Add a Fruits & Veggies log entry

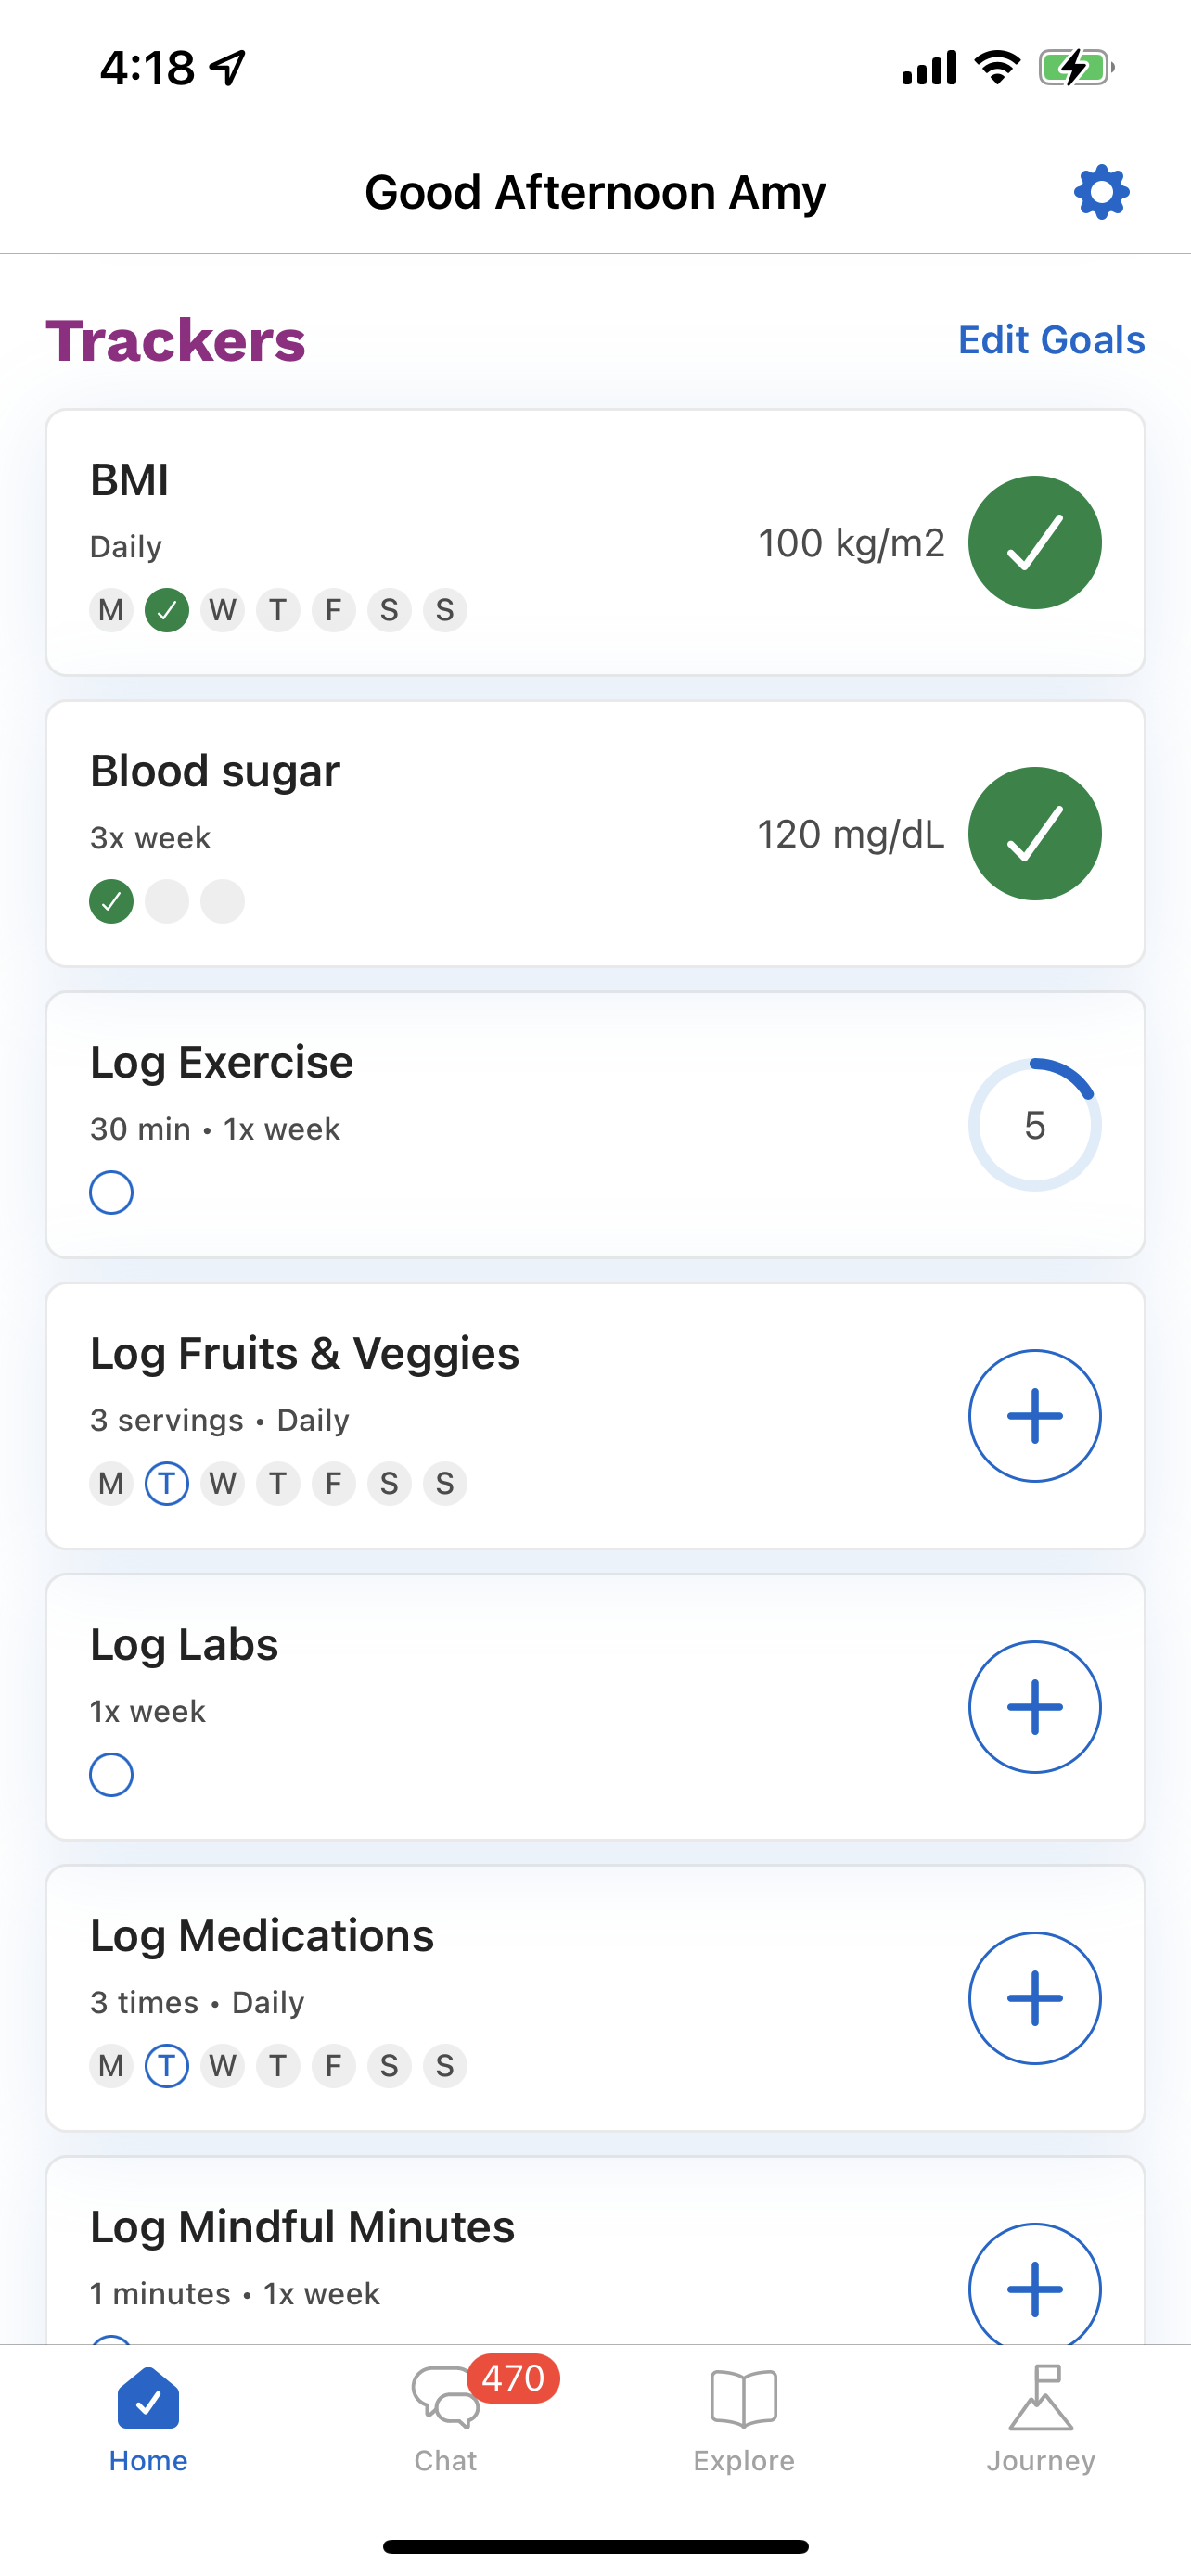1034,1416
